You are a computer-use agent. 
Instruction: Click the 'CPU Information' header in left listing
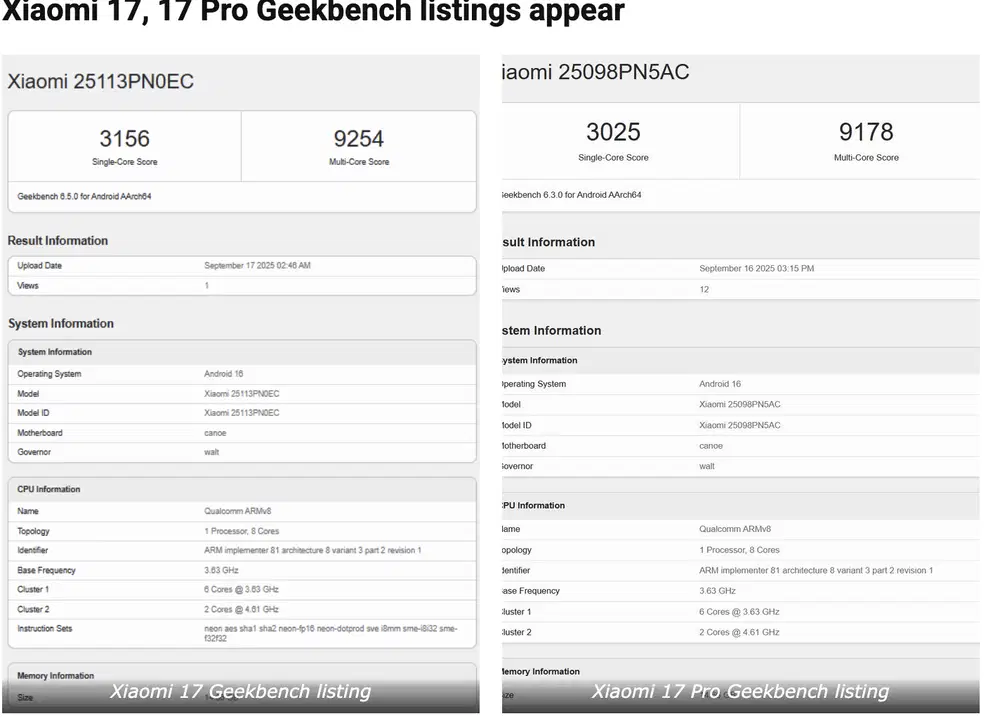pos(49,489)
